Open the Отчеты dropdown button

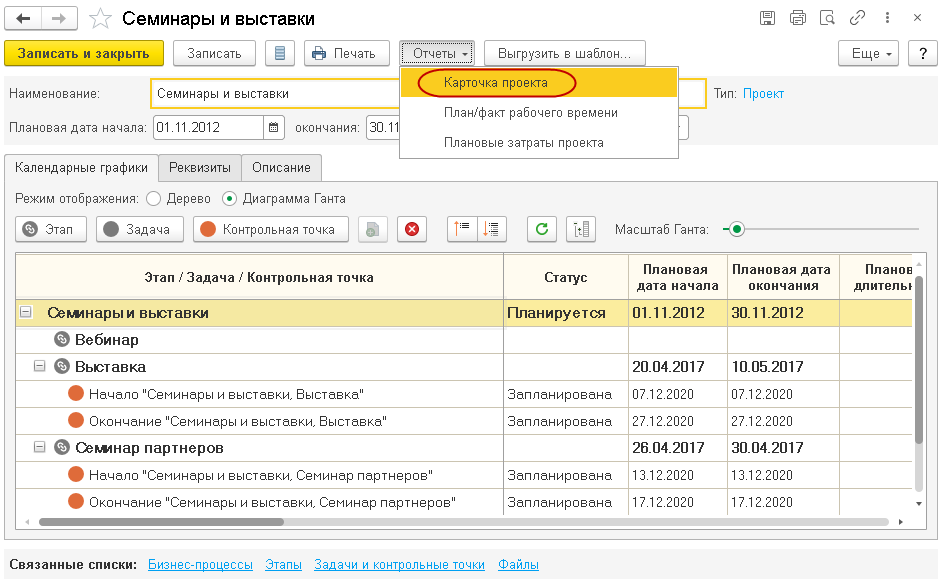438,54
